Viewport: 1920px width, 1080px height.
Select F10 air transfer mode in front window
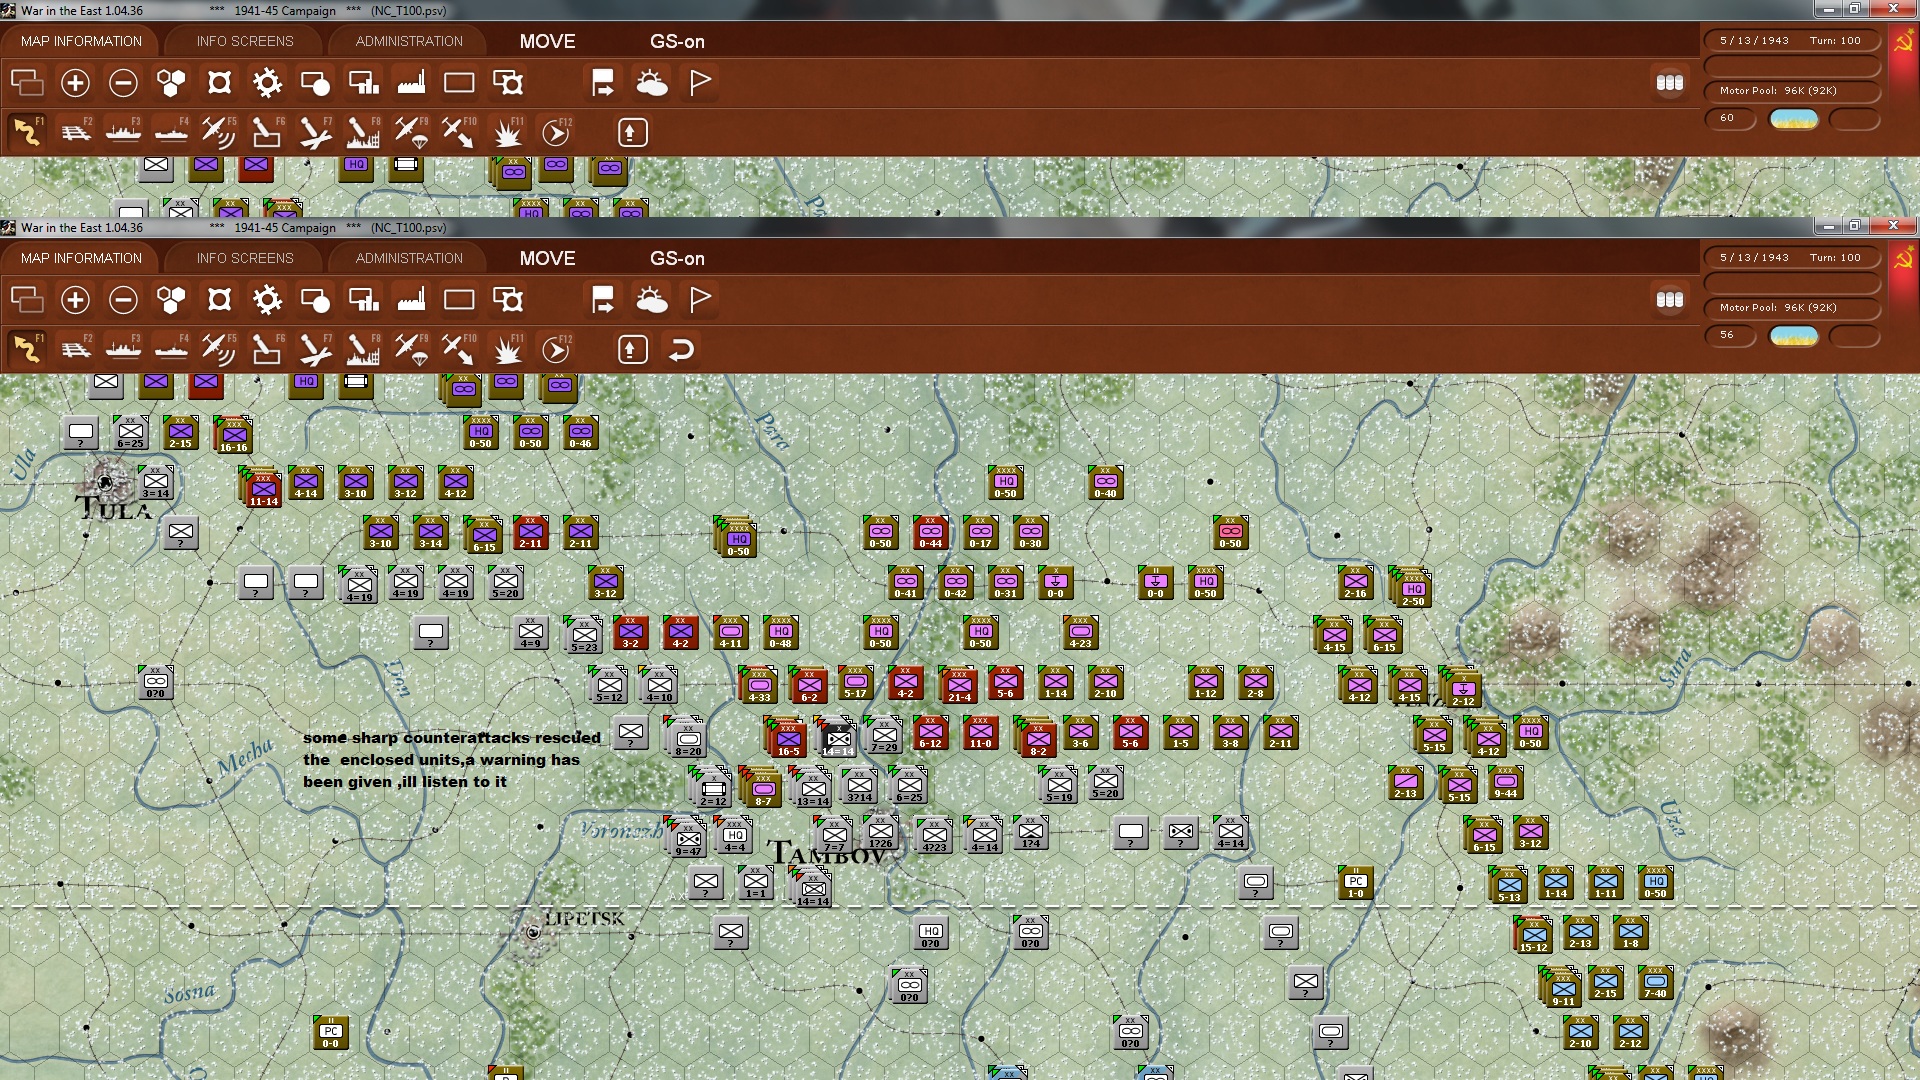459,349
